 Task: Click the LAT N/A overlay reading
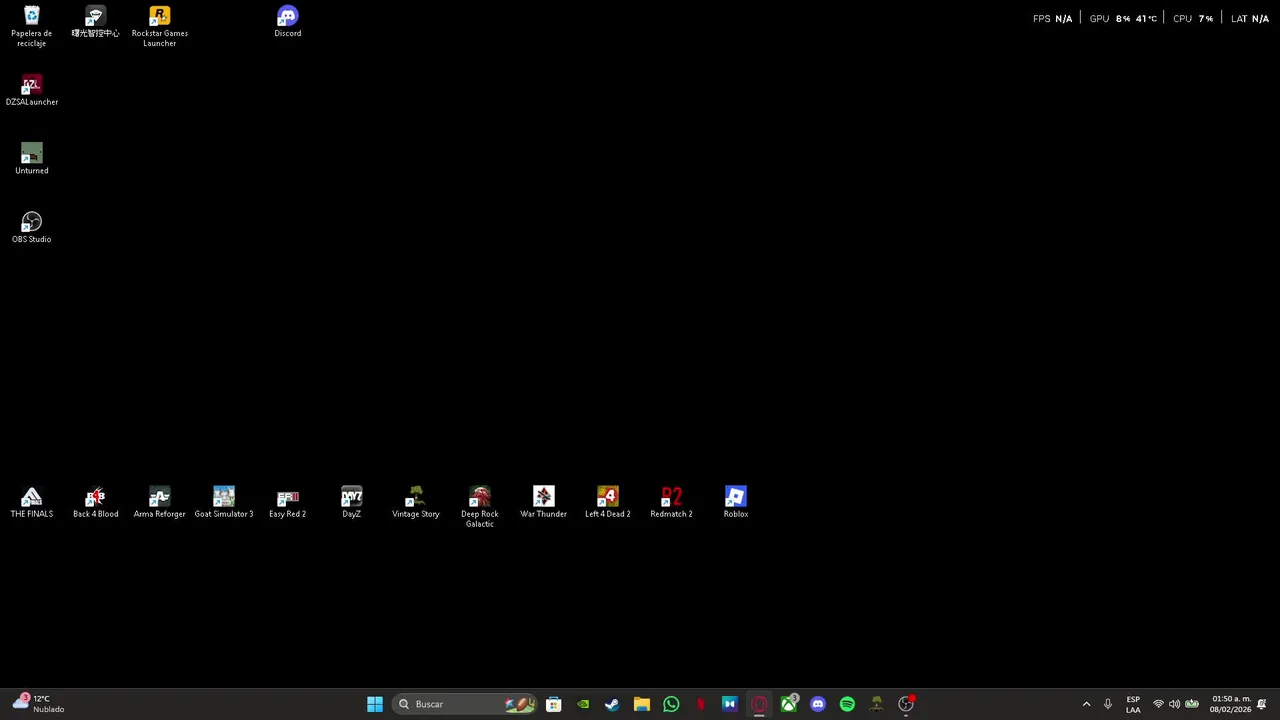coord(1250,18)
